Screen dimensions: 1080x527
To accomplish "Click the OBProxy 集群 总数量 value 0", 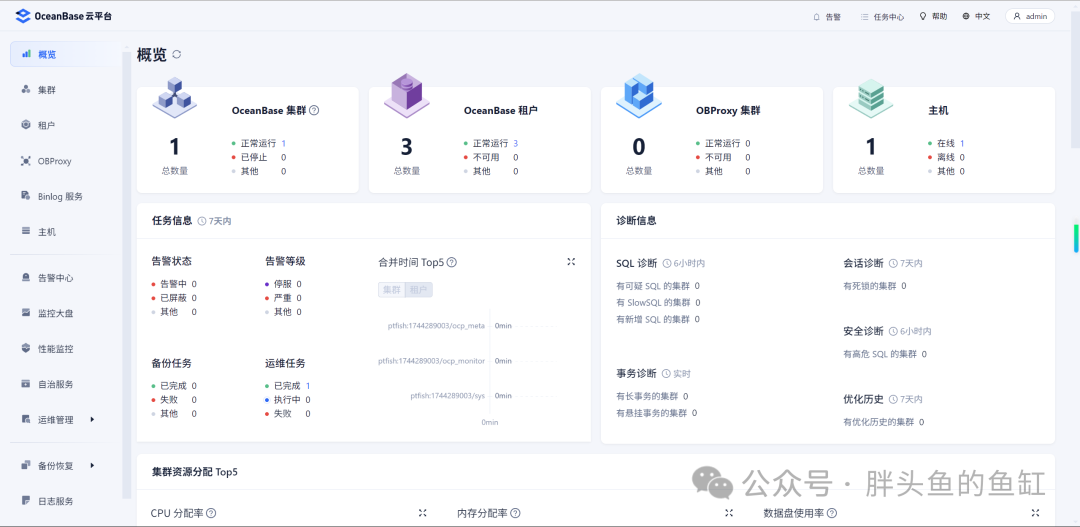I will 638,147.
